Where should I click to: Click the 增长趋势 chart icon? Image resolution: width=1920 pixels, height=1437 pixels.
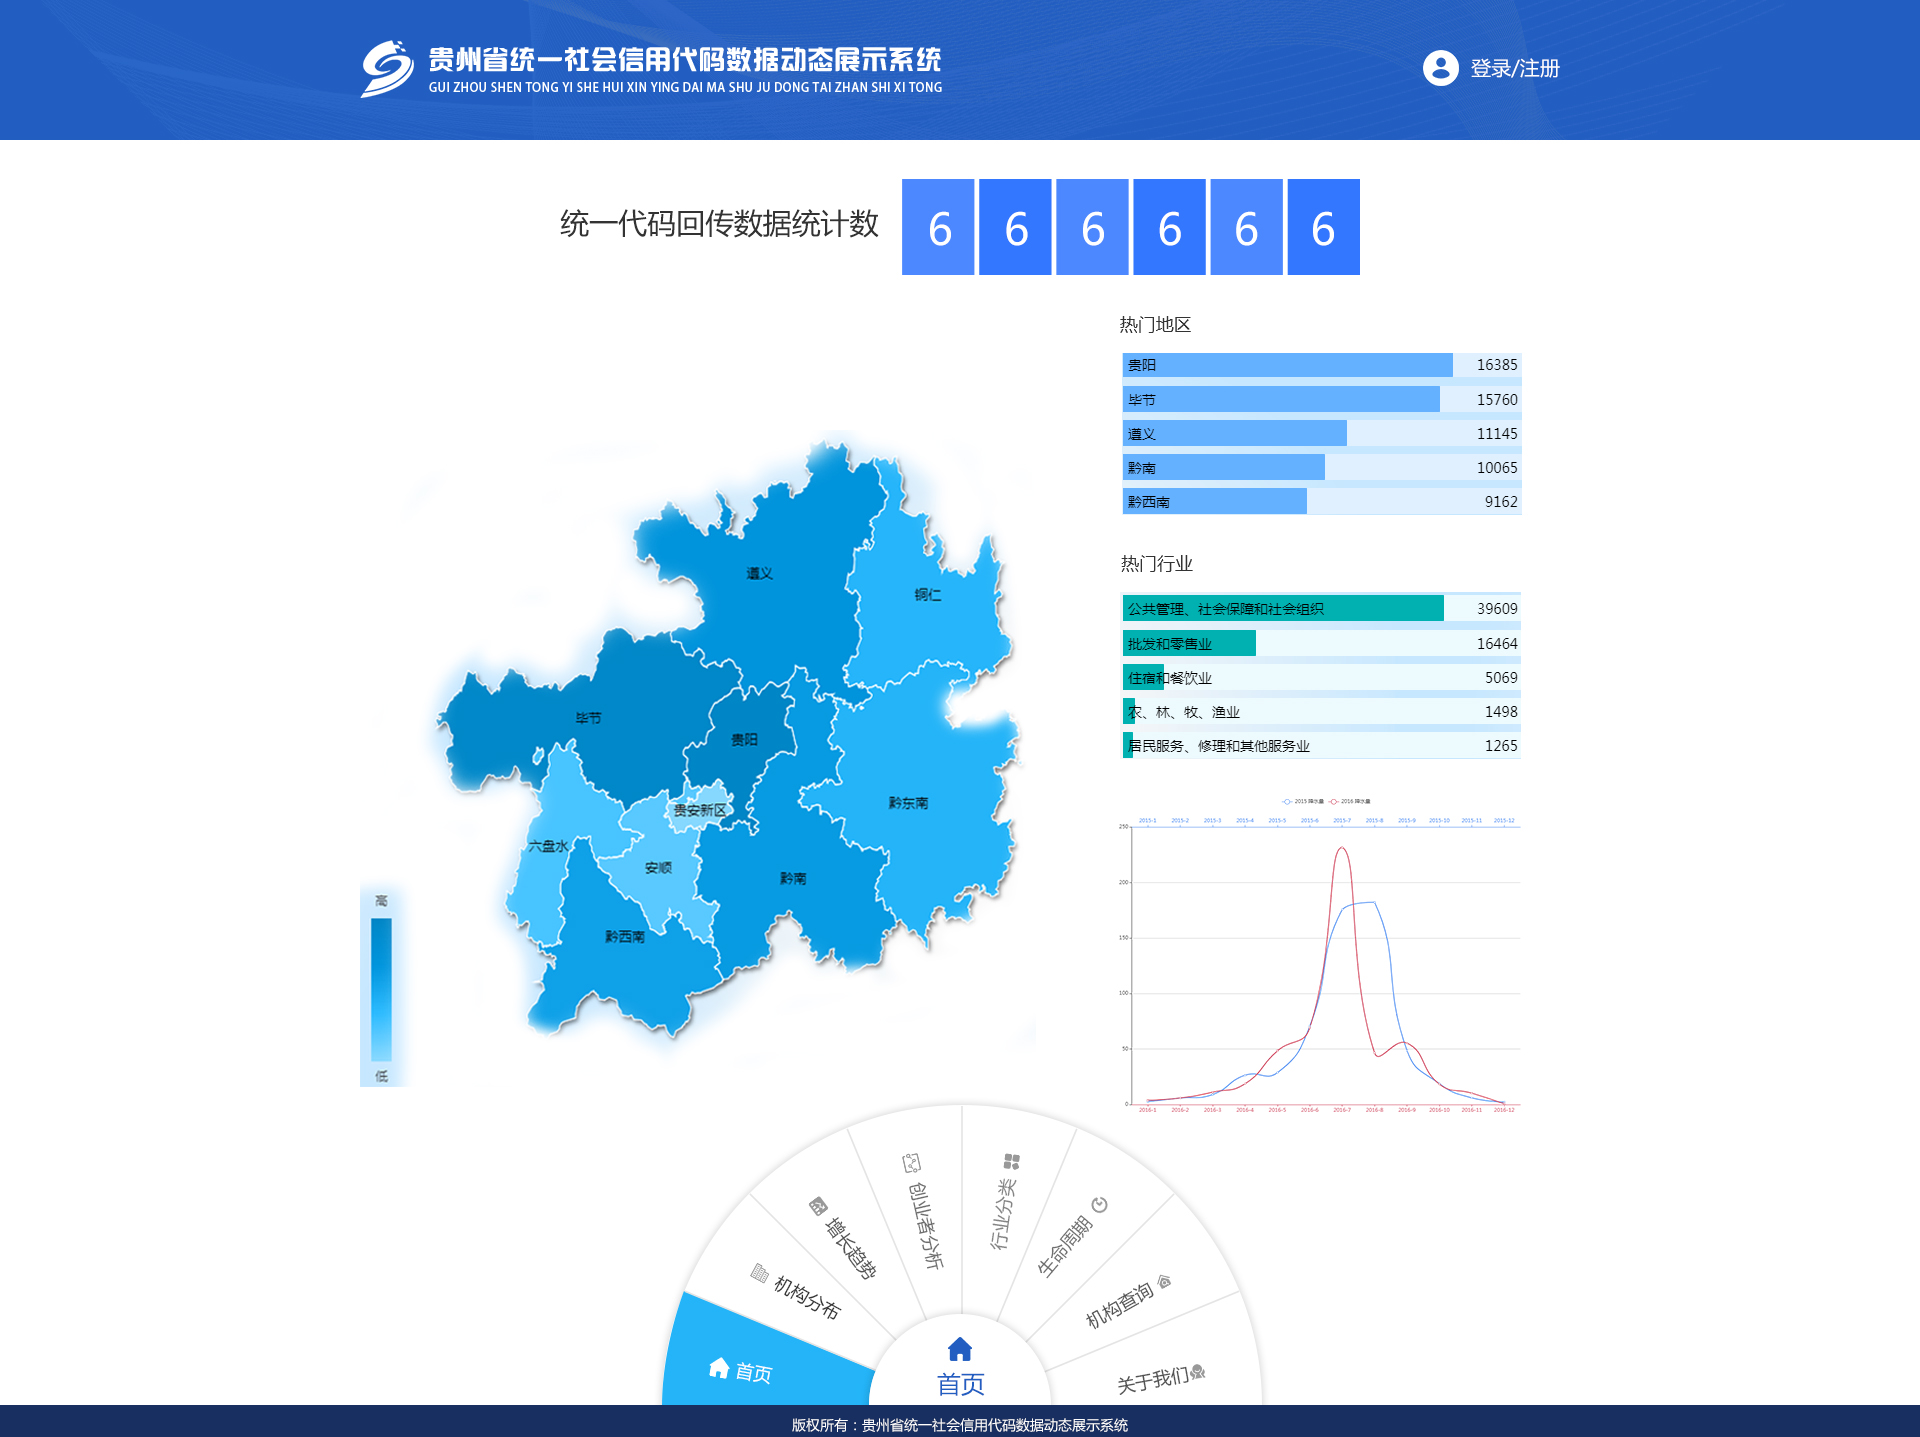[818, 1206]
